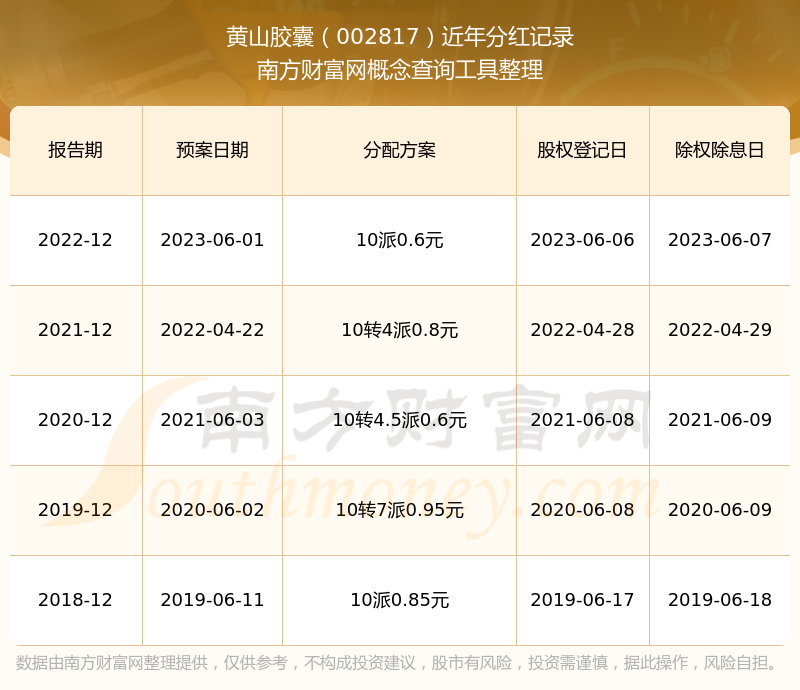
Task: Select the 10转4.5派0.6元 plan cell
Action: point(399,420)
